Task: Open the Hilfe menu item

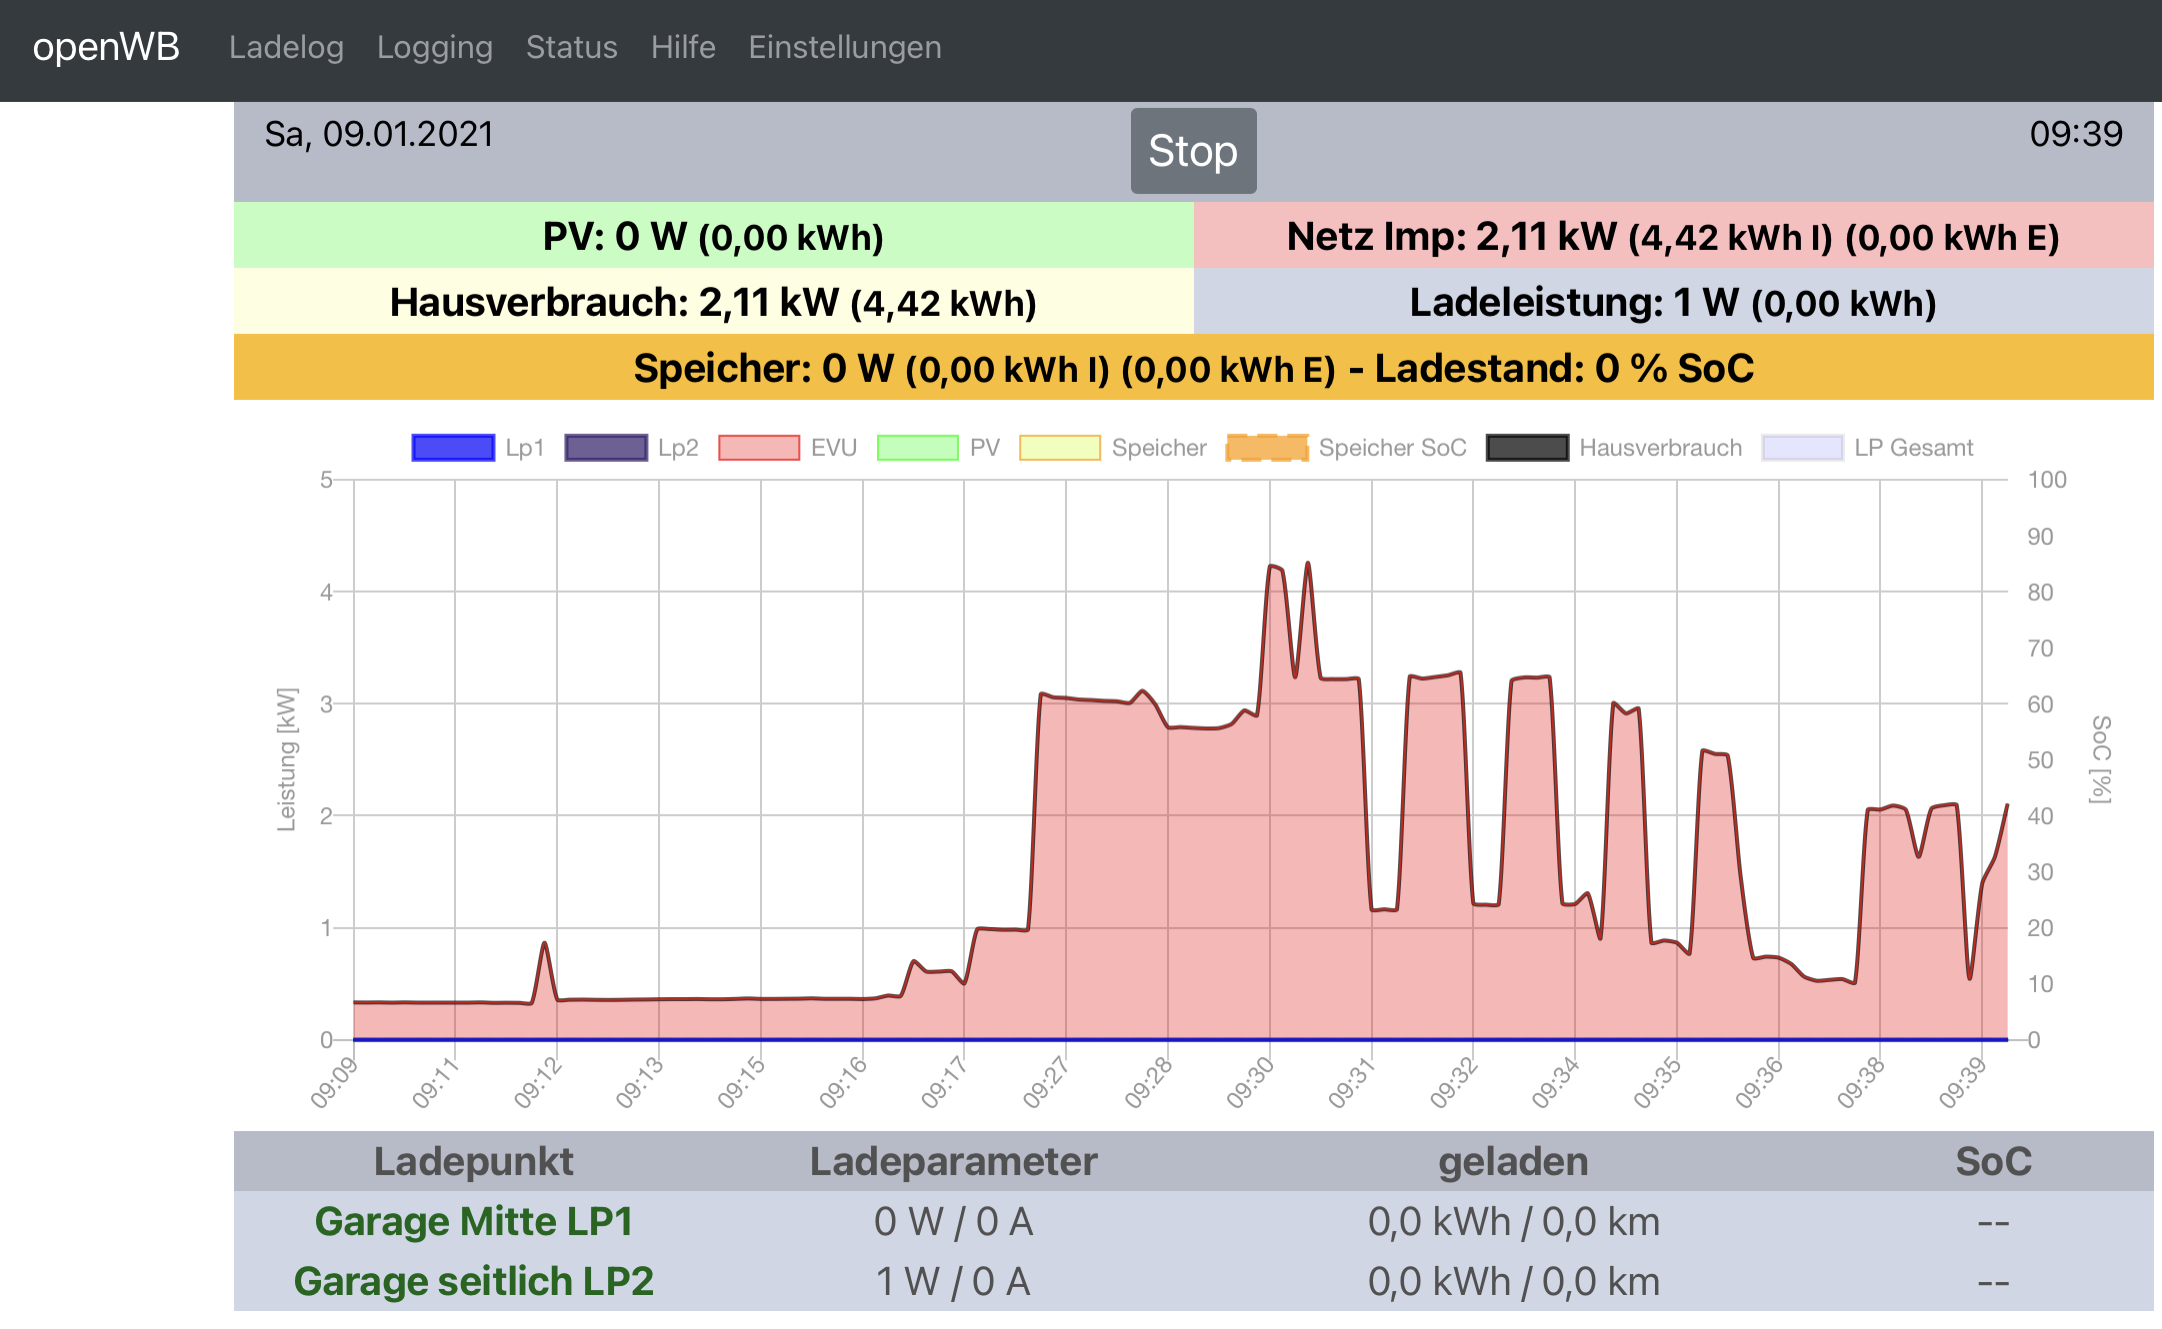Action: pyautogui.click(x=683, y=47)
